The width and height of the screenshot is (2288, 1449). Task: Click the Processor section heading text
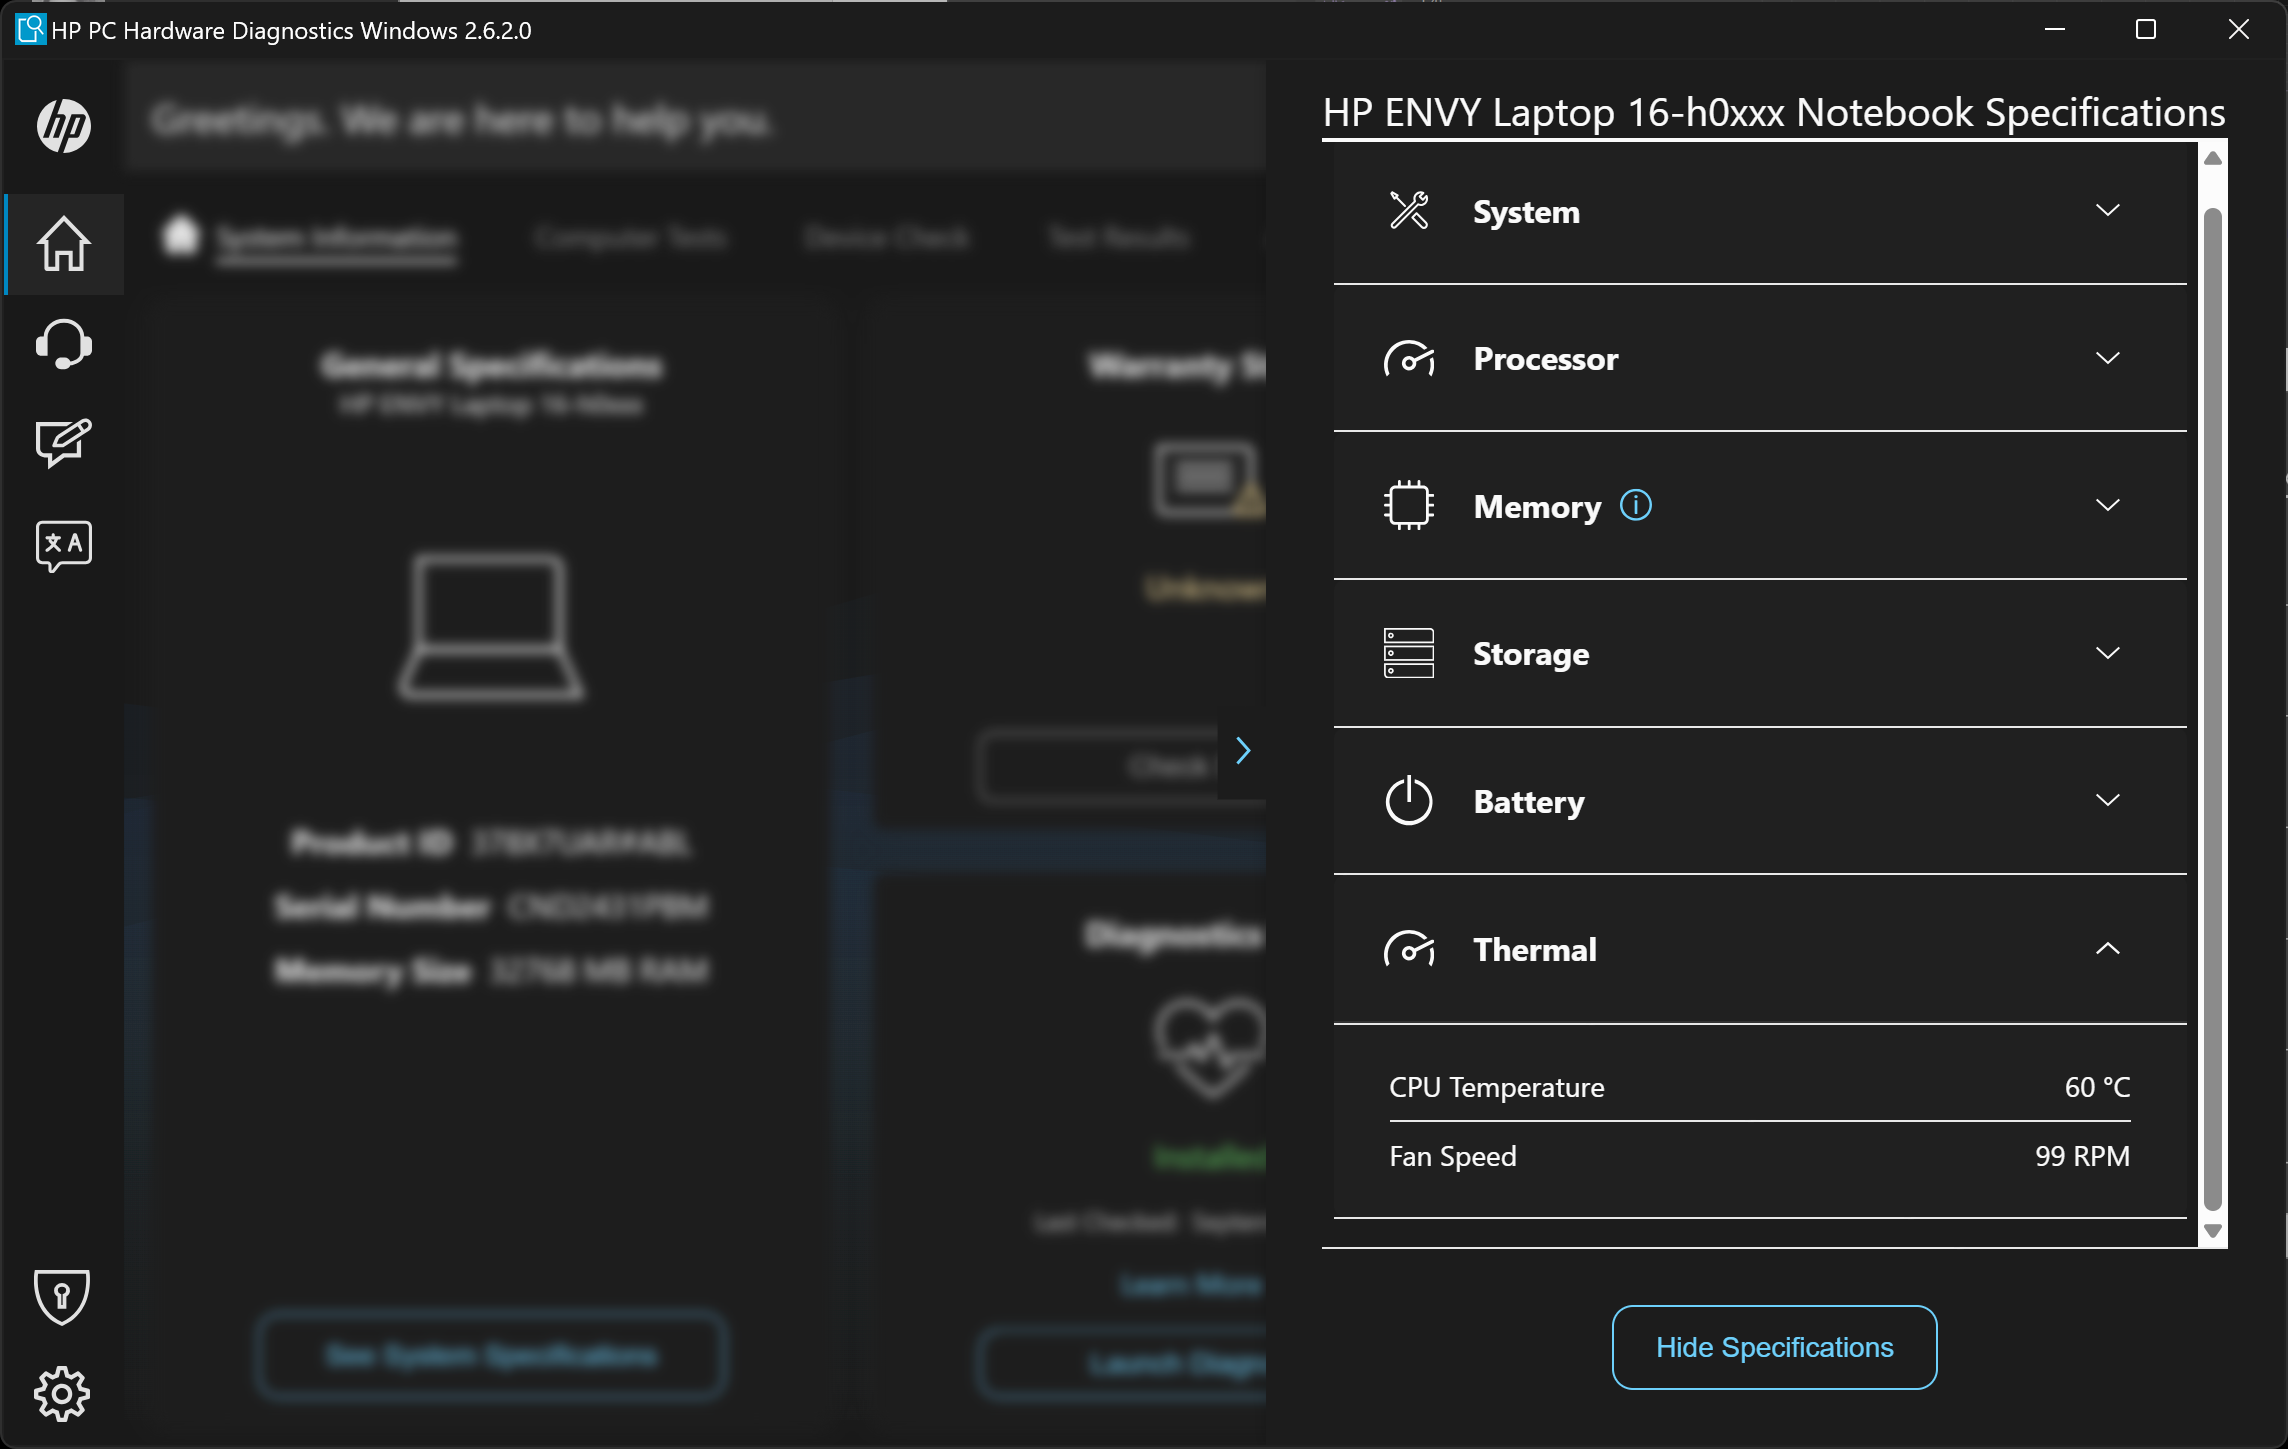(x=1545, y=358)
